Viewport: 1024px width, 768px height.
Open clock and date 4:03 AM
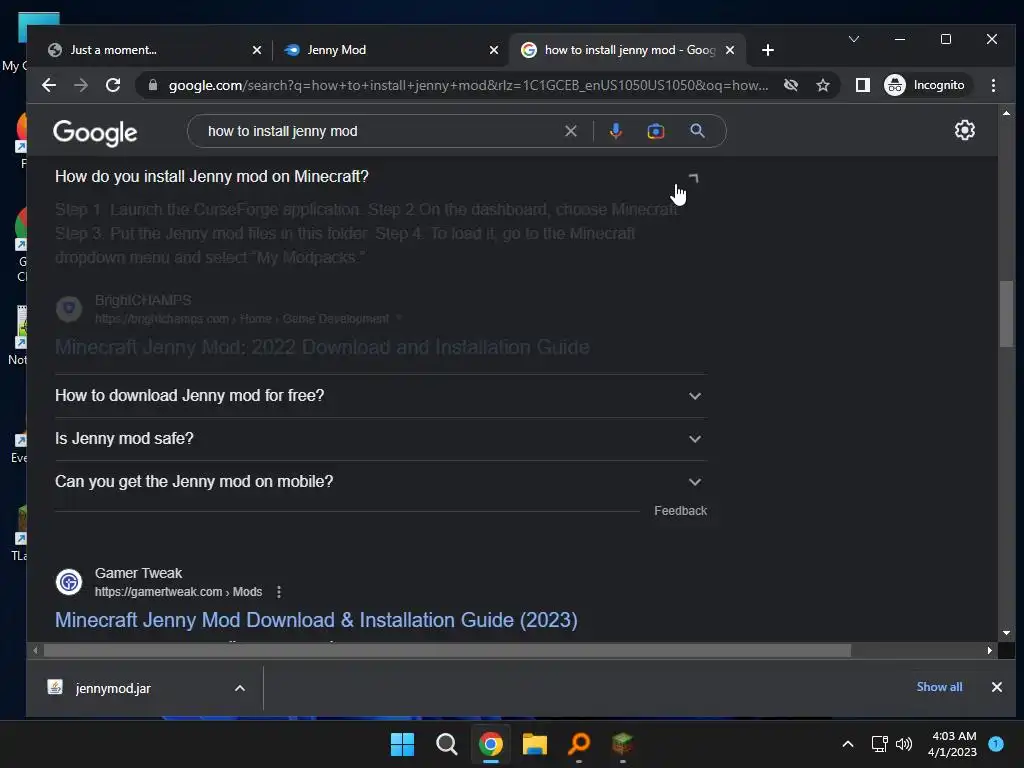[x=952, y=744]
